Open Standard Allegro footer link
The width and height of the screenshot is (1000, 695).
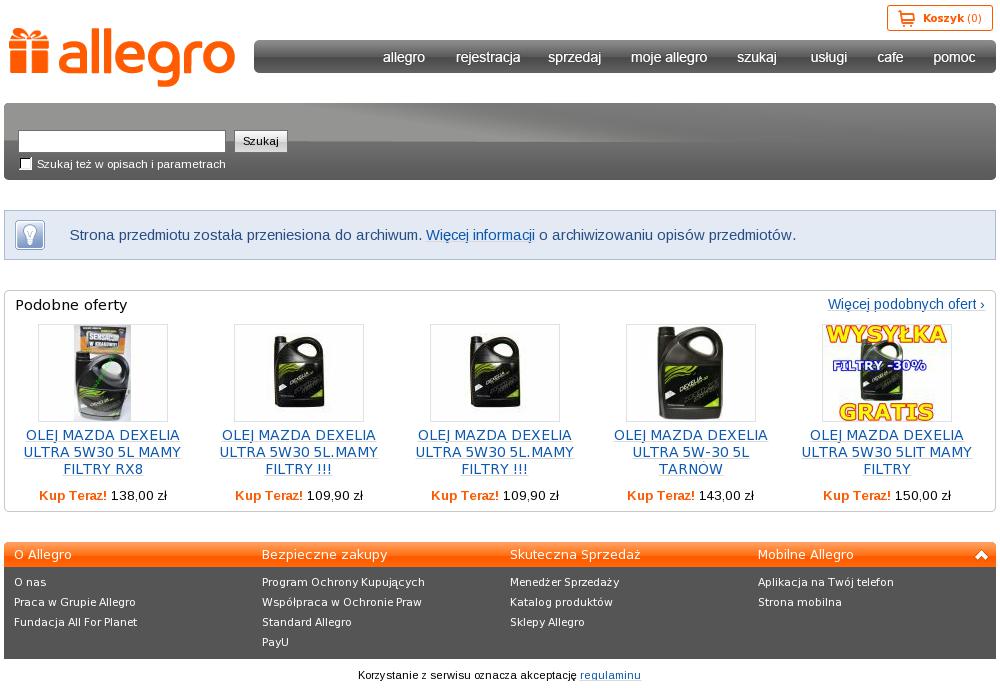(x=307, y=622)
